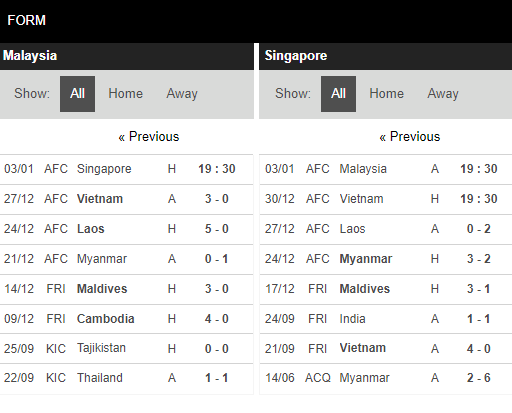The image size is (512, 413).
Task: Open Singapore vs Laos 0 - 2 result
Action: 386,229
